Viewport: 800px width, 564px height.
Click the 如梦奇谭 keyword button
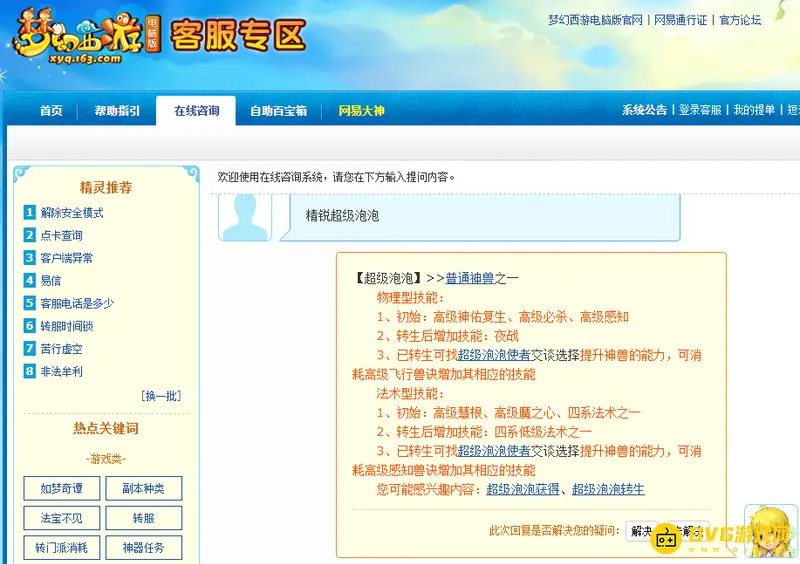(61, 488)
